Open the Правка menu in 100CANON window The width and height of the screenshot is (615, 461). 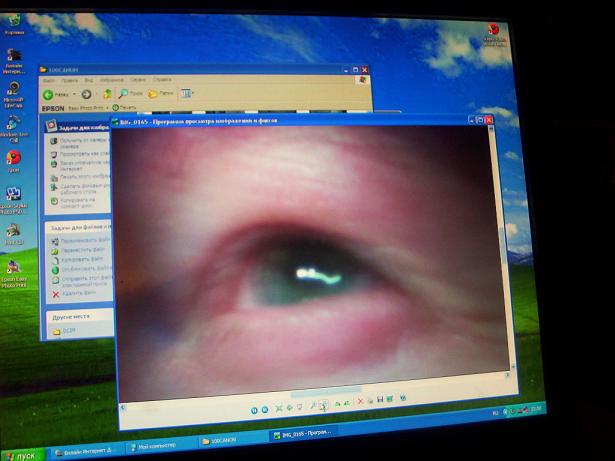[x=69, y=80]
